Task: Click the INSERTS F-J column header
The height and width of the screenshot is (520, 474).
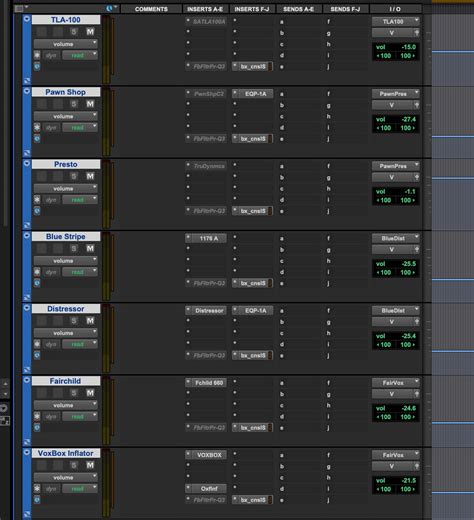Action: tap(252, 9)
